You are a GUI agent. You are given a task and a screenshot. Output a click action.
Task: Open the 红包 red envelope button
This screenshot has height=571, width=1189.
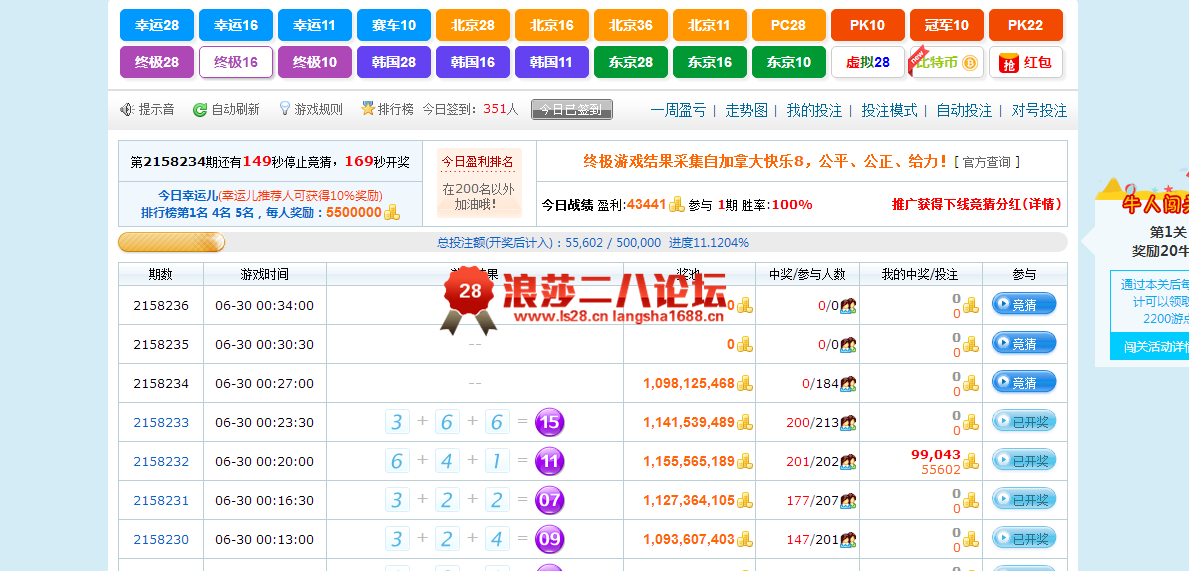pyautogui.click(x=1025, y=62)
